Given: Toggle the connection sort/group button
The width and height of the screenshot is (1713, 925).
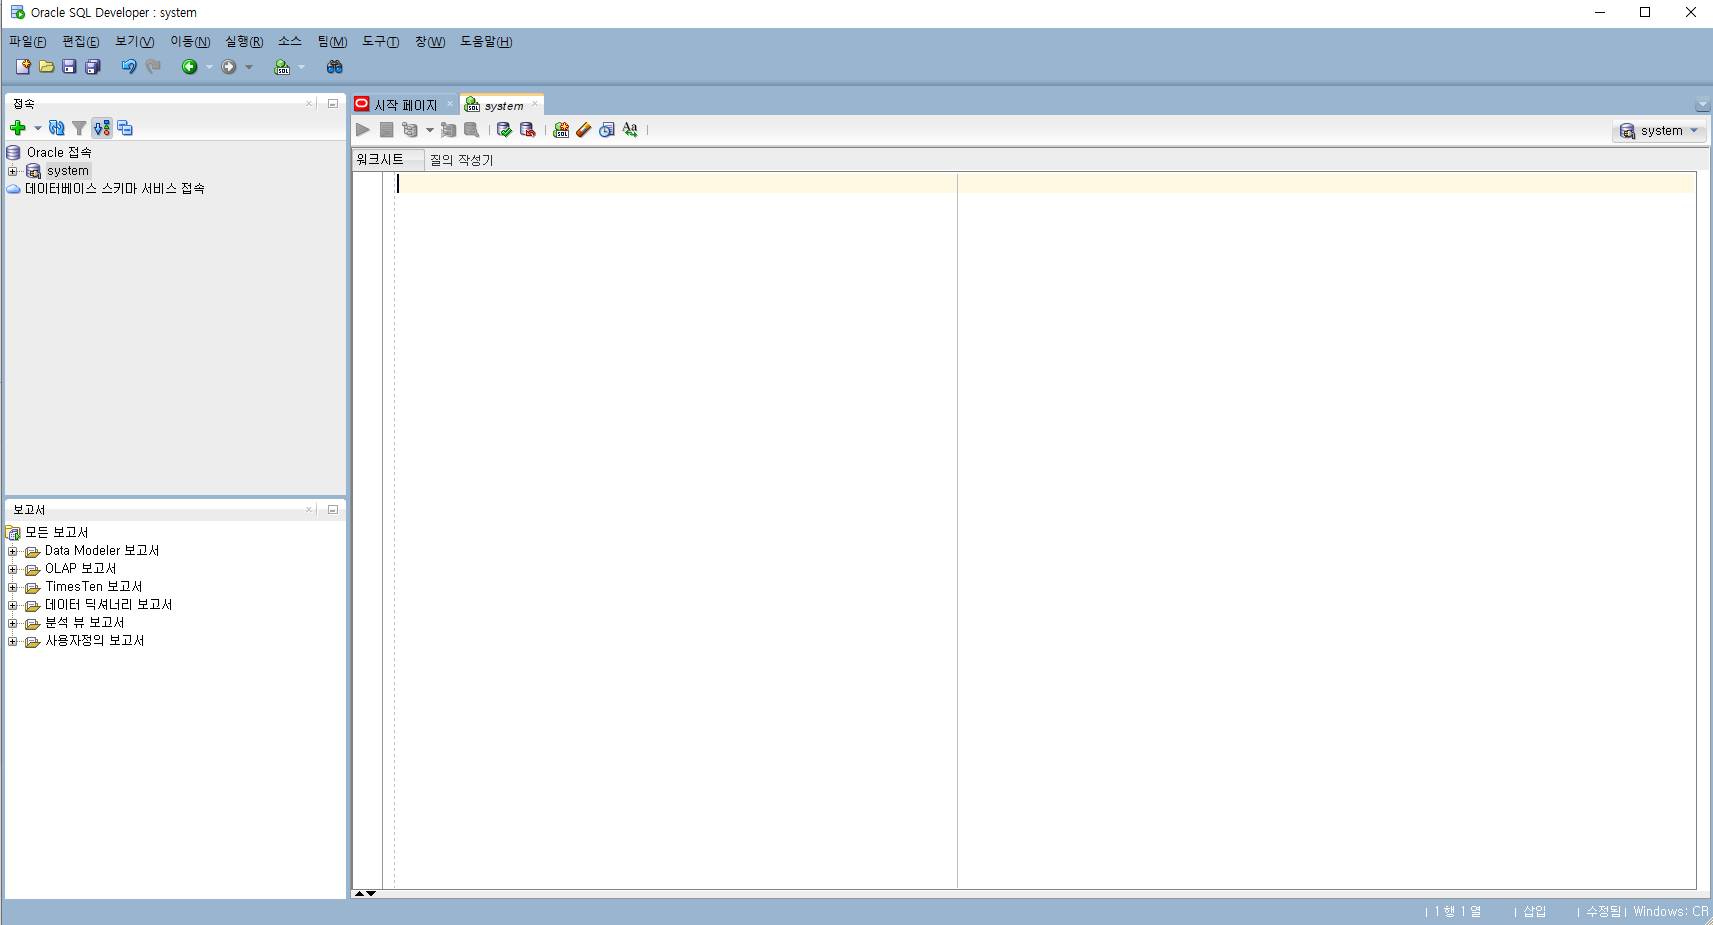Looking at the screenshot, I should click(x=102, y=128).
